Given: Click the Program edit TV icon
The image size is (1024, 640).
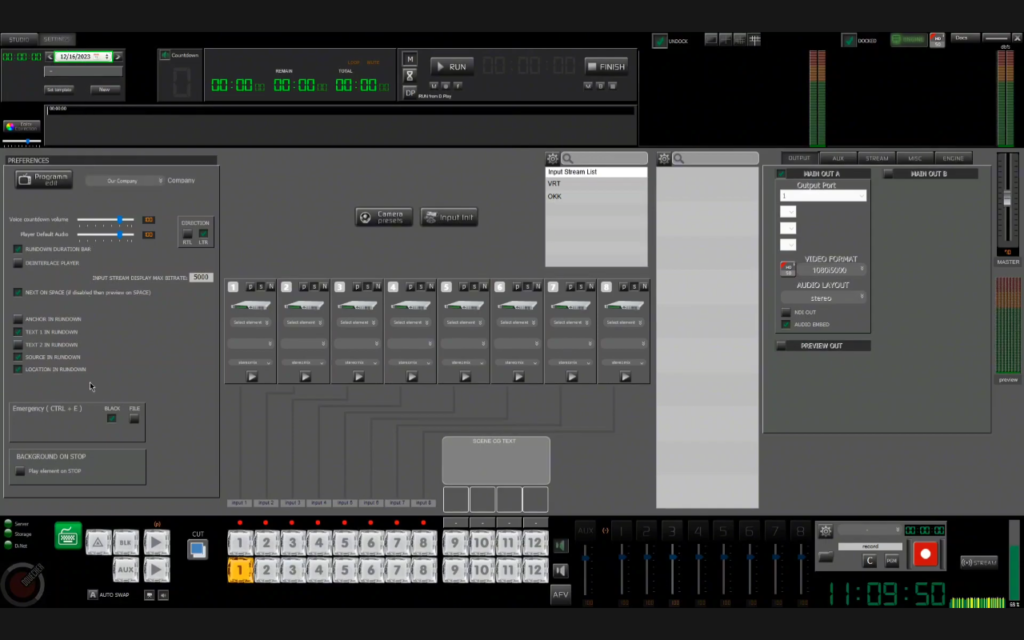Looking at the screenshot, I should pos(44,180).
